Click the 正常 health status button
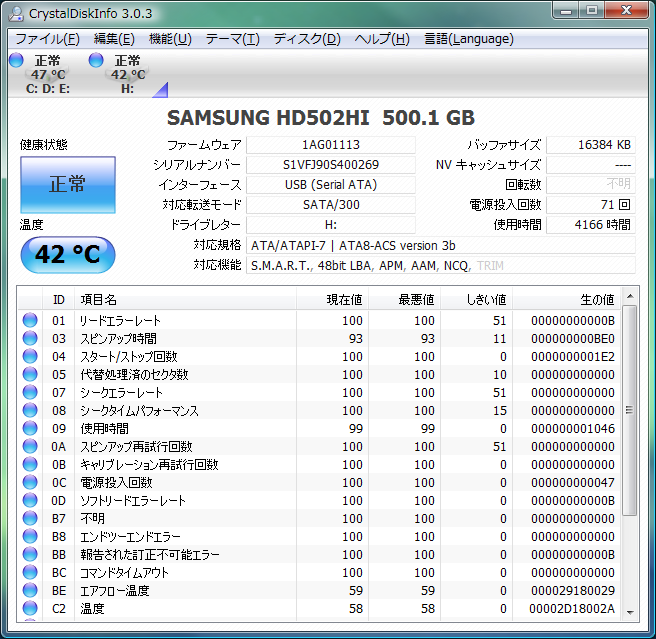The image size is (656, 639). pyautogui.click(x=68, y=185)
